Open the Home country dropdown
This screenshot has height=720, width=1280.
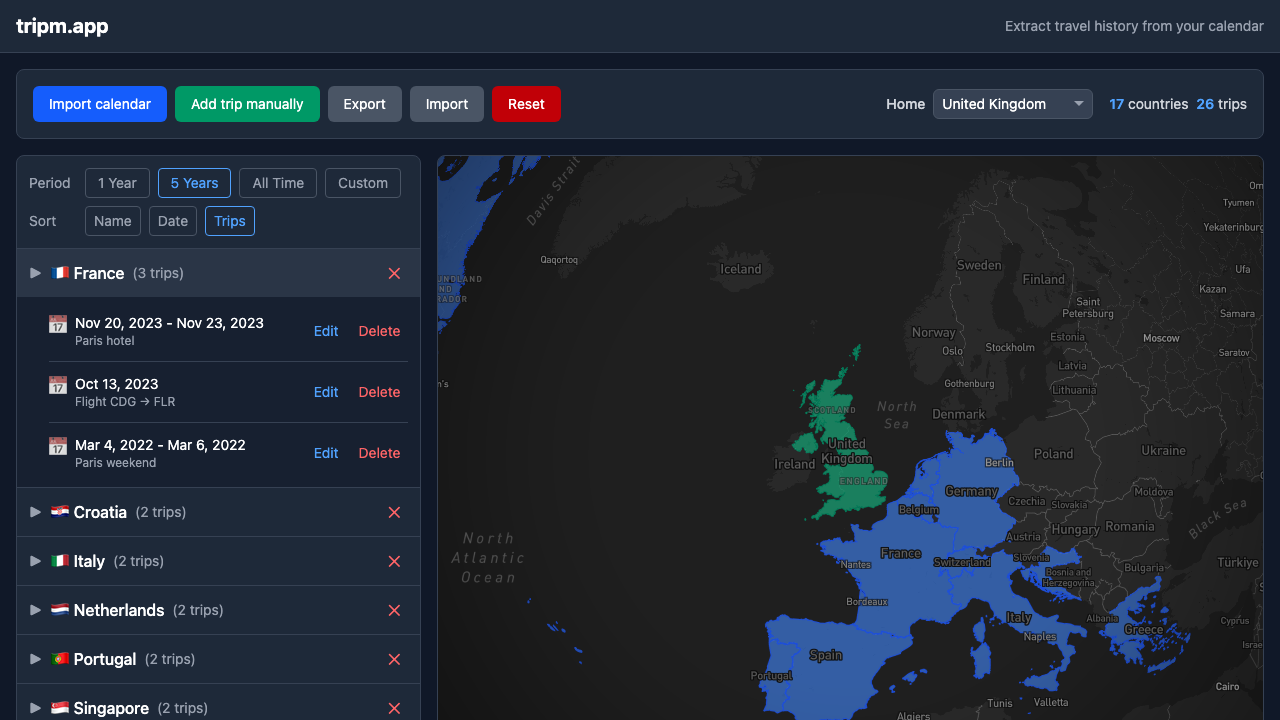coord(1012,104)
